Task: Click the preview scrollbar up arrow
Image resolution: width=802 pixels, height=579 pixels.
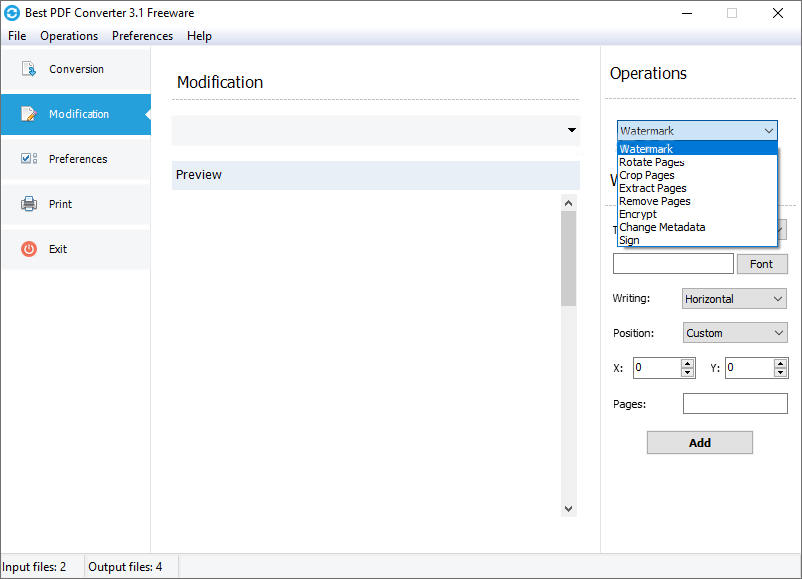Action: [568, 203]
